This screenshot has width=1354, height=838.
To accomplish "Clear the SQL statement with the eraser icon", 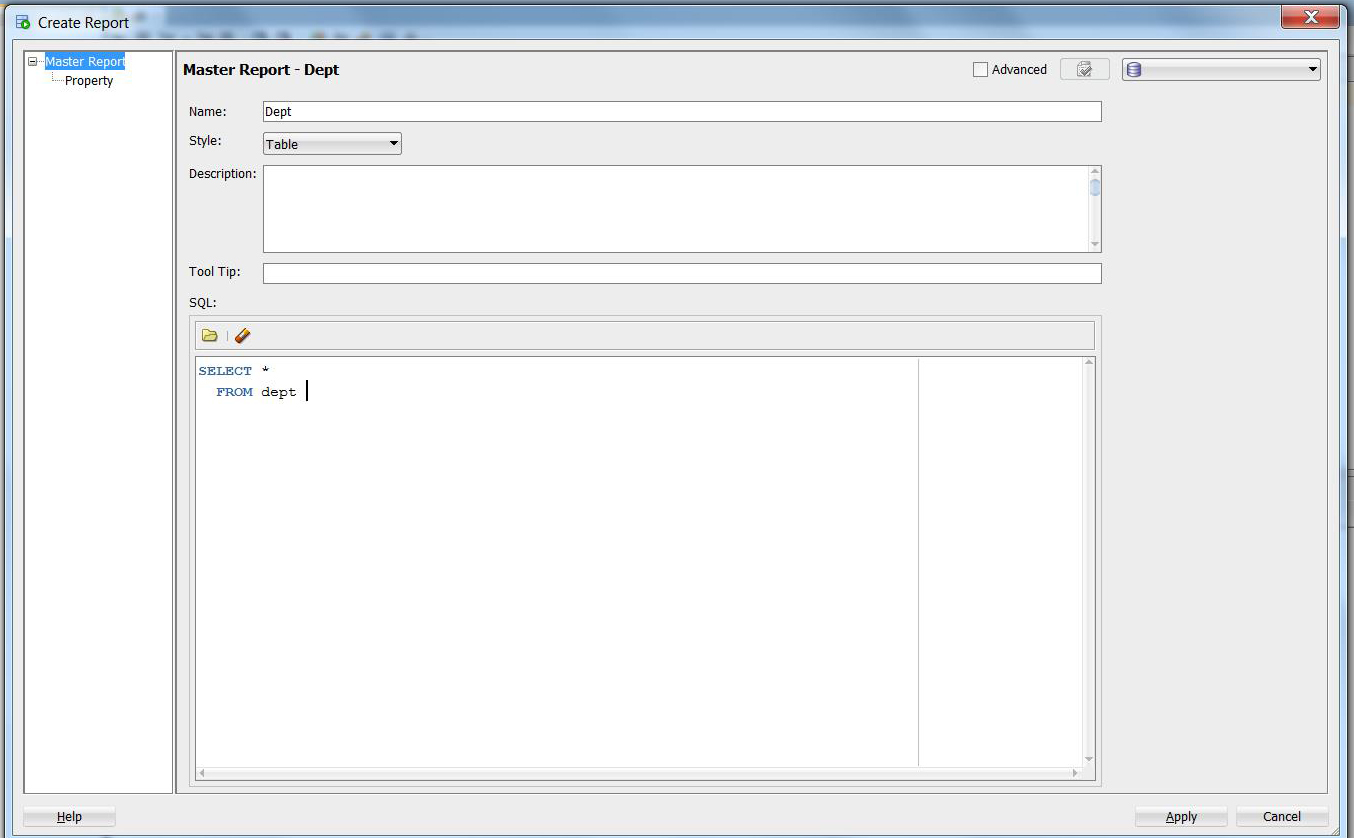I will 242,335.
